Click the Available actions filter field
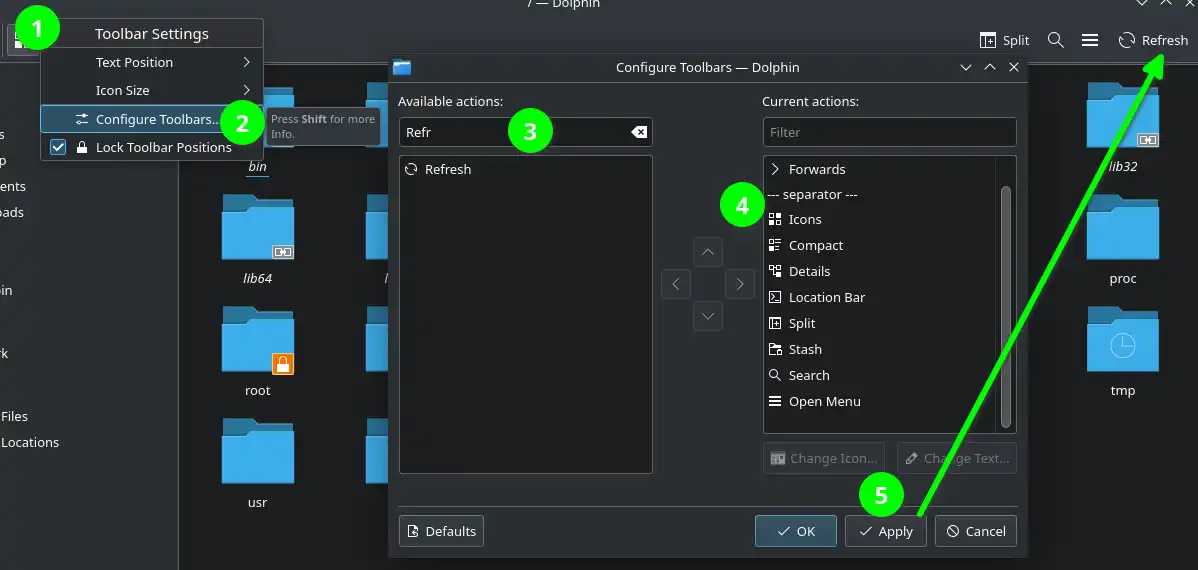The image size is (1198, 570). click(x=525, y=132)
